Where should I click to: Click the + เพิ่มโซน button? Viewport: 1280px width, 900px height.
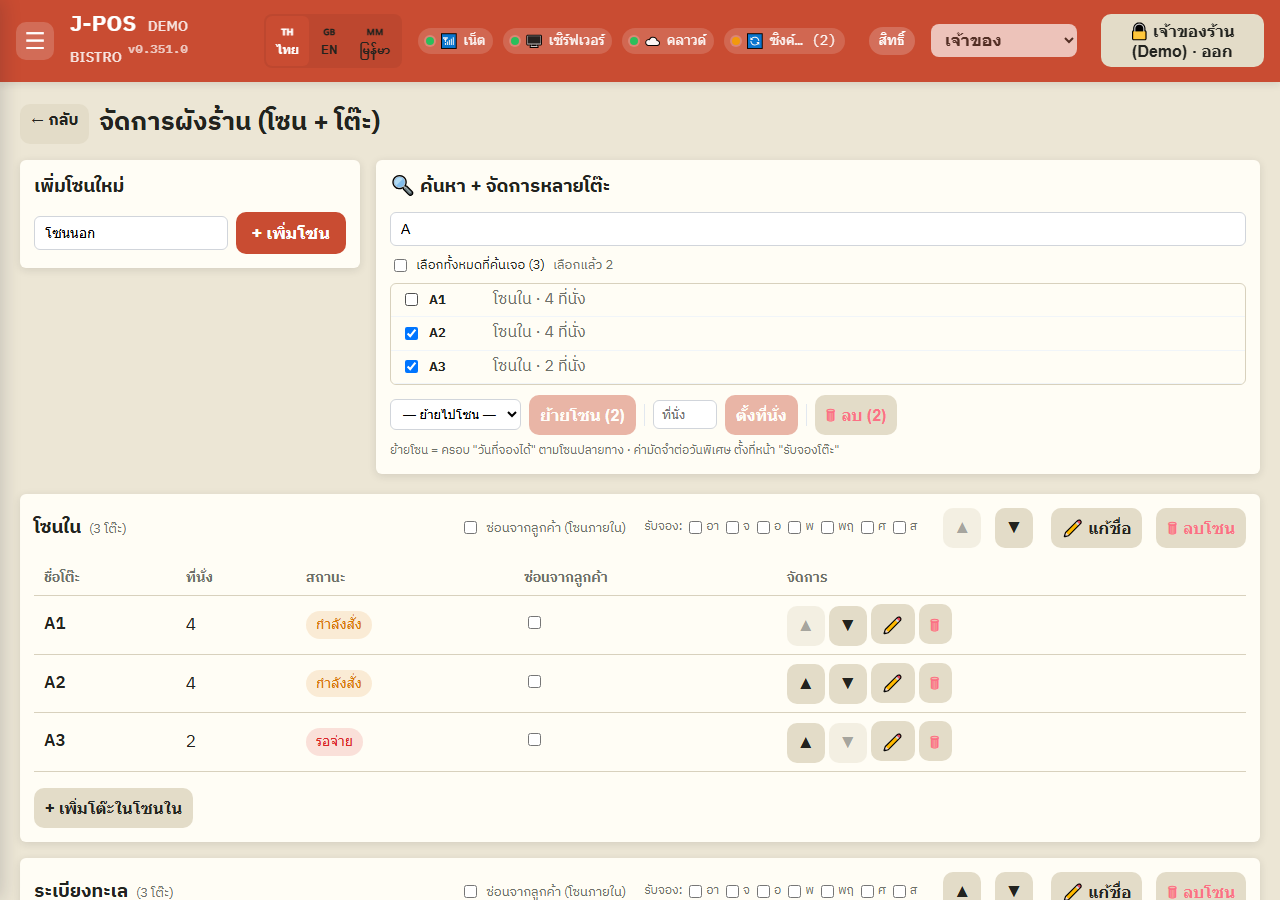pos(291,233)
